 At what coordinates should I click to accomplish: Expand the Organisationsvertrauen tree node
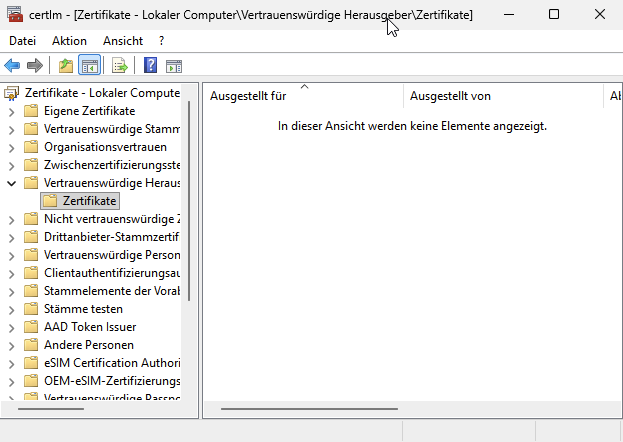[x=11, y=147]
